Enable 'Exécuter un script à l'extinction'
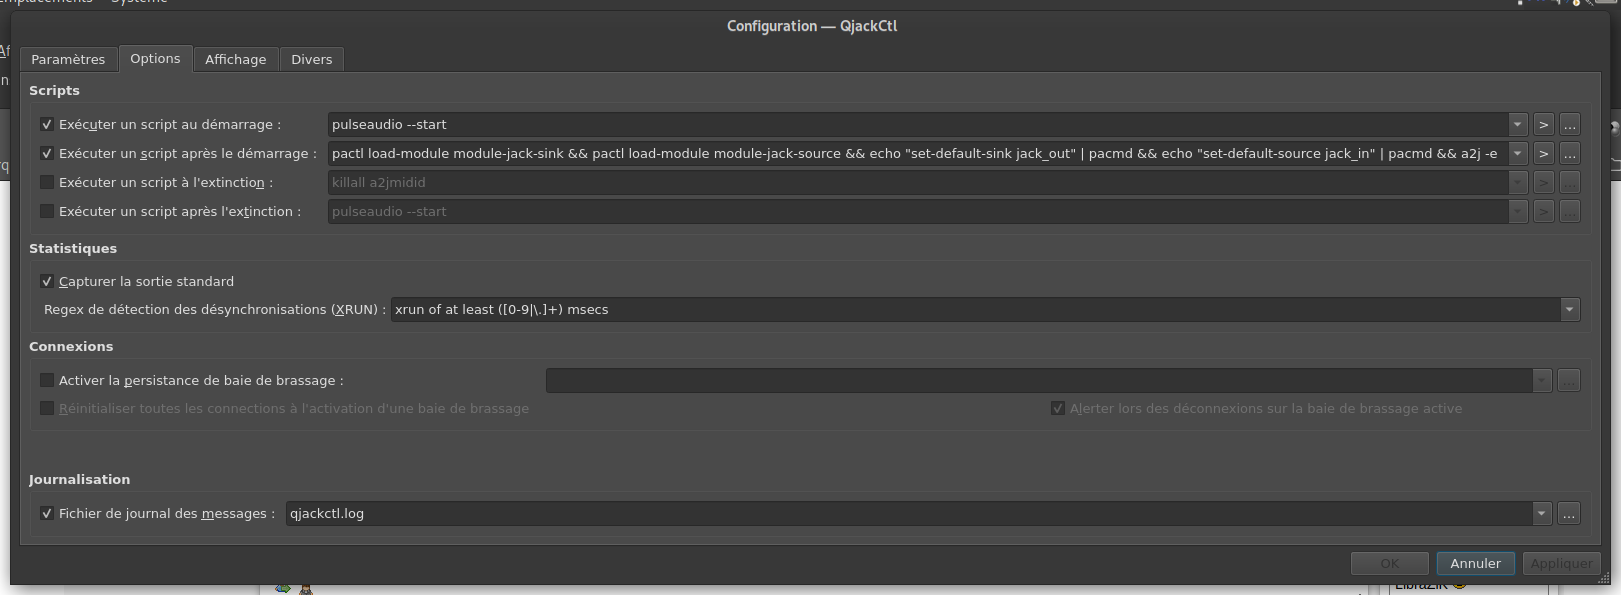 click(x=47, y=183)
